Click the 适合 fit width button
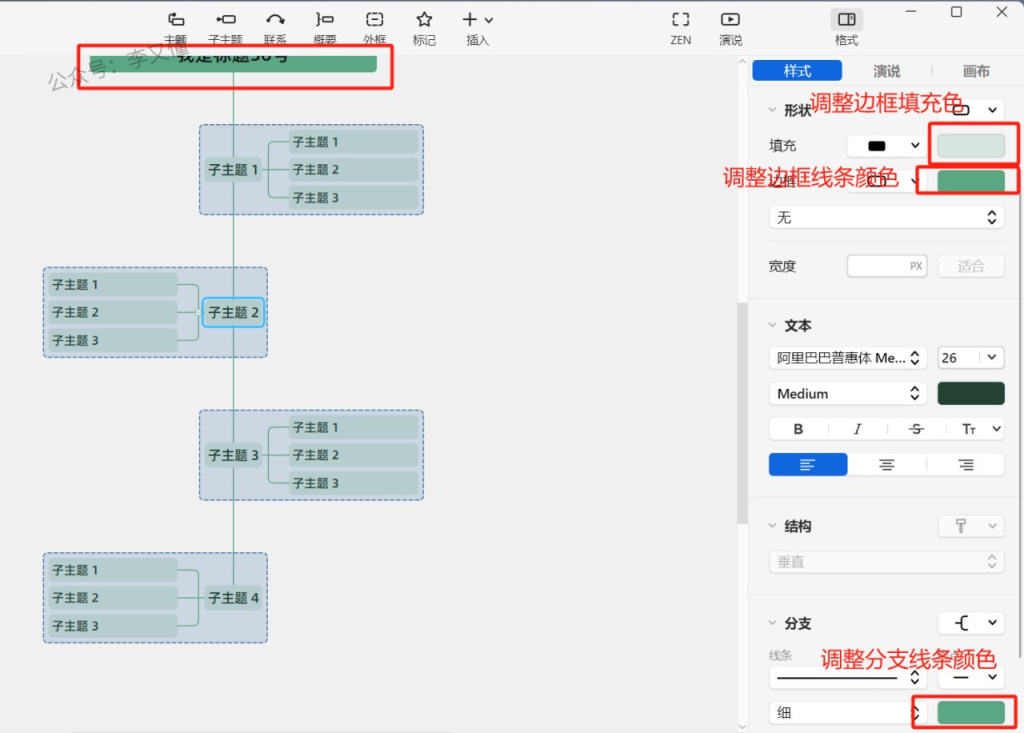Screen dimensions: 1024x733 coord(970,266)
